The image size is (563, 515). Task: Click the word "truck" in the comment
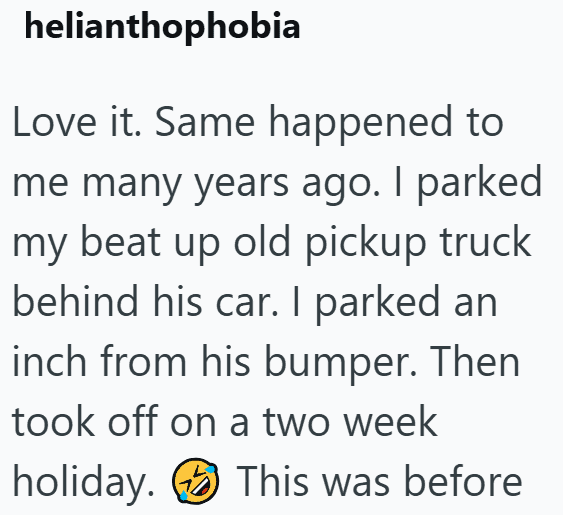485,241
